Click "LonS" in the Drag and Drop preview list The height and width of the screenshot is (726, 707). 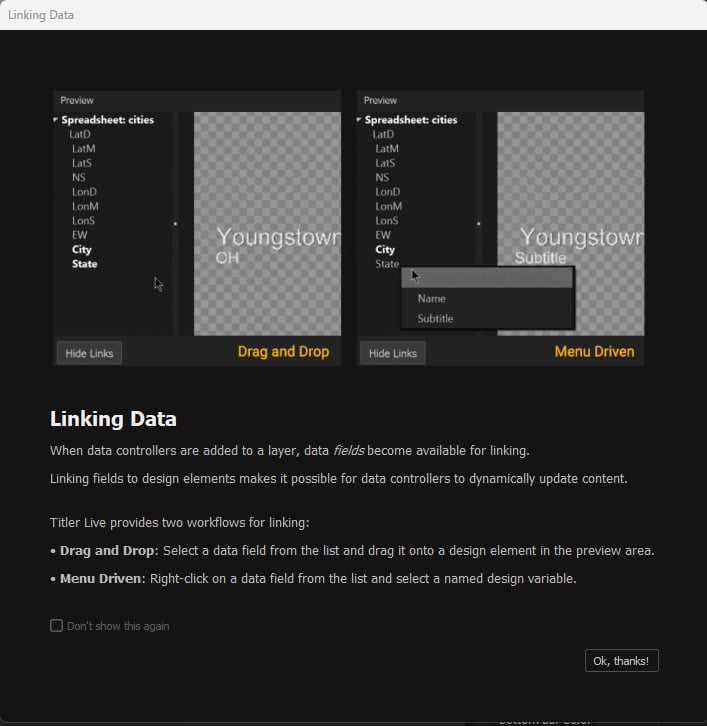(x=83, y=220)
